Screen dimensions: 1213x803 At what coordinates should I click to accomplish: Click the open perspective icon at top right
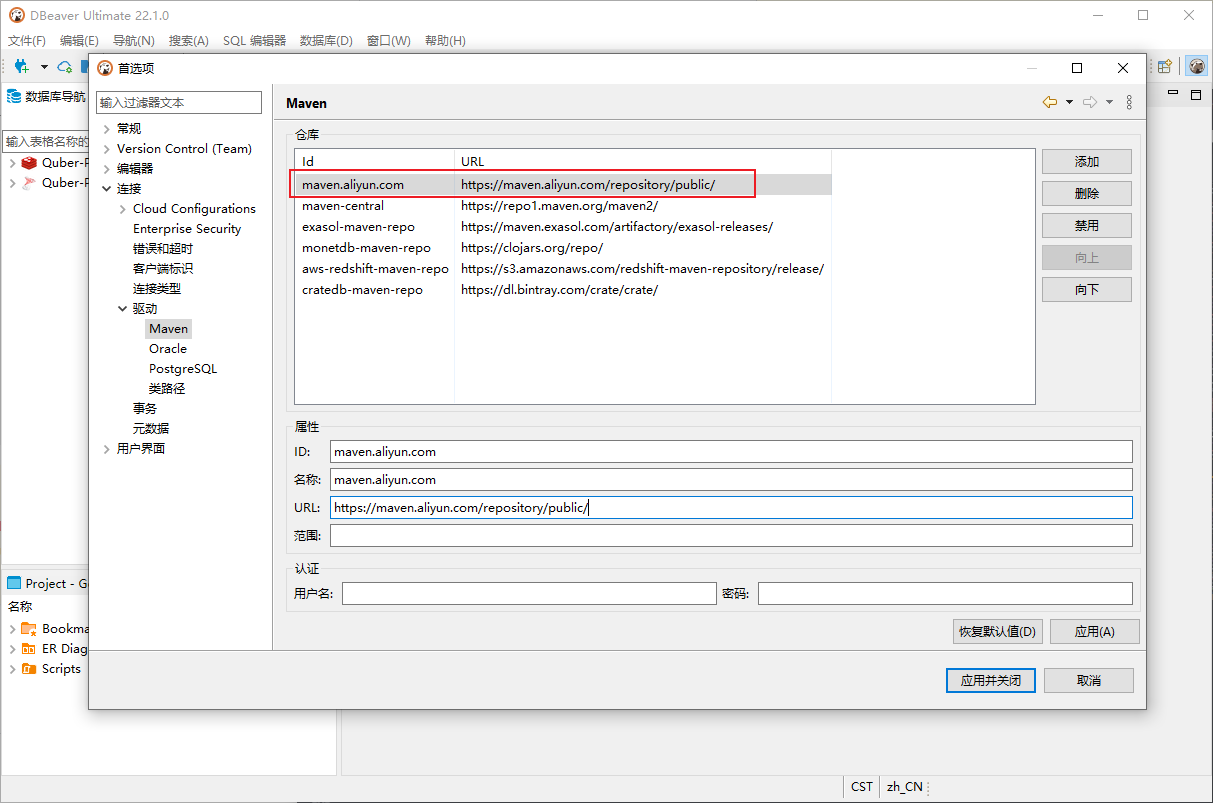(1164, 67)
